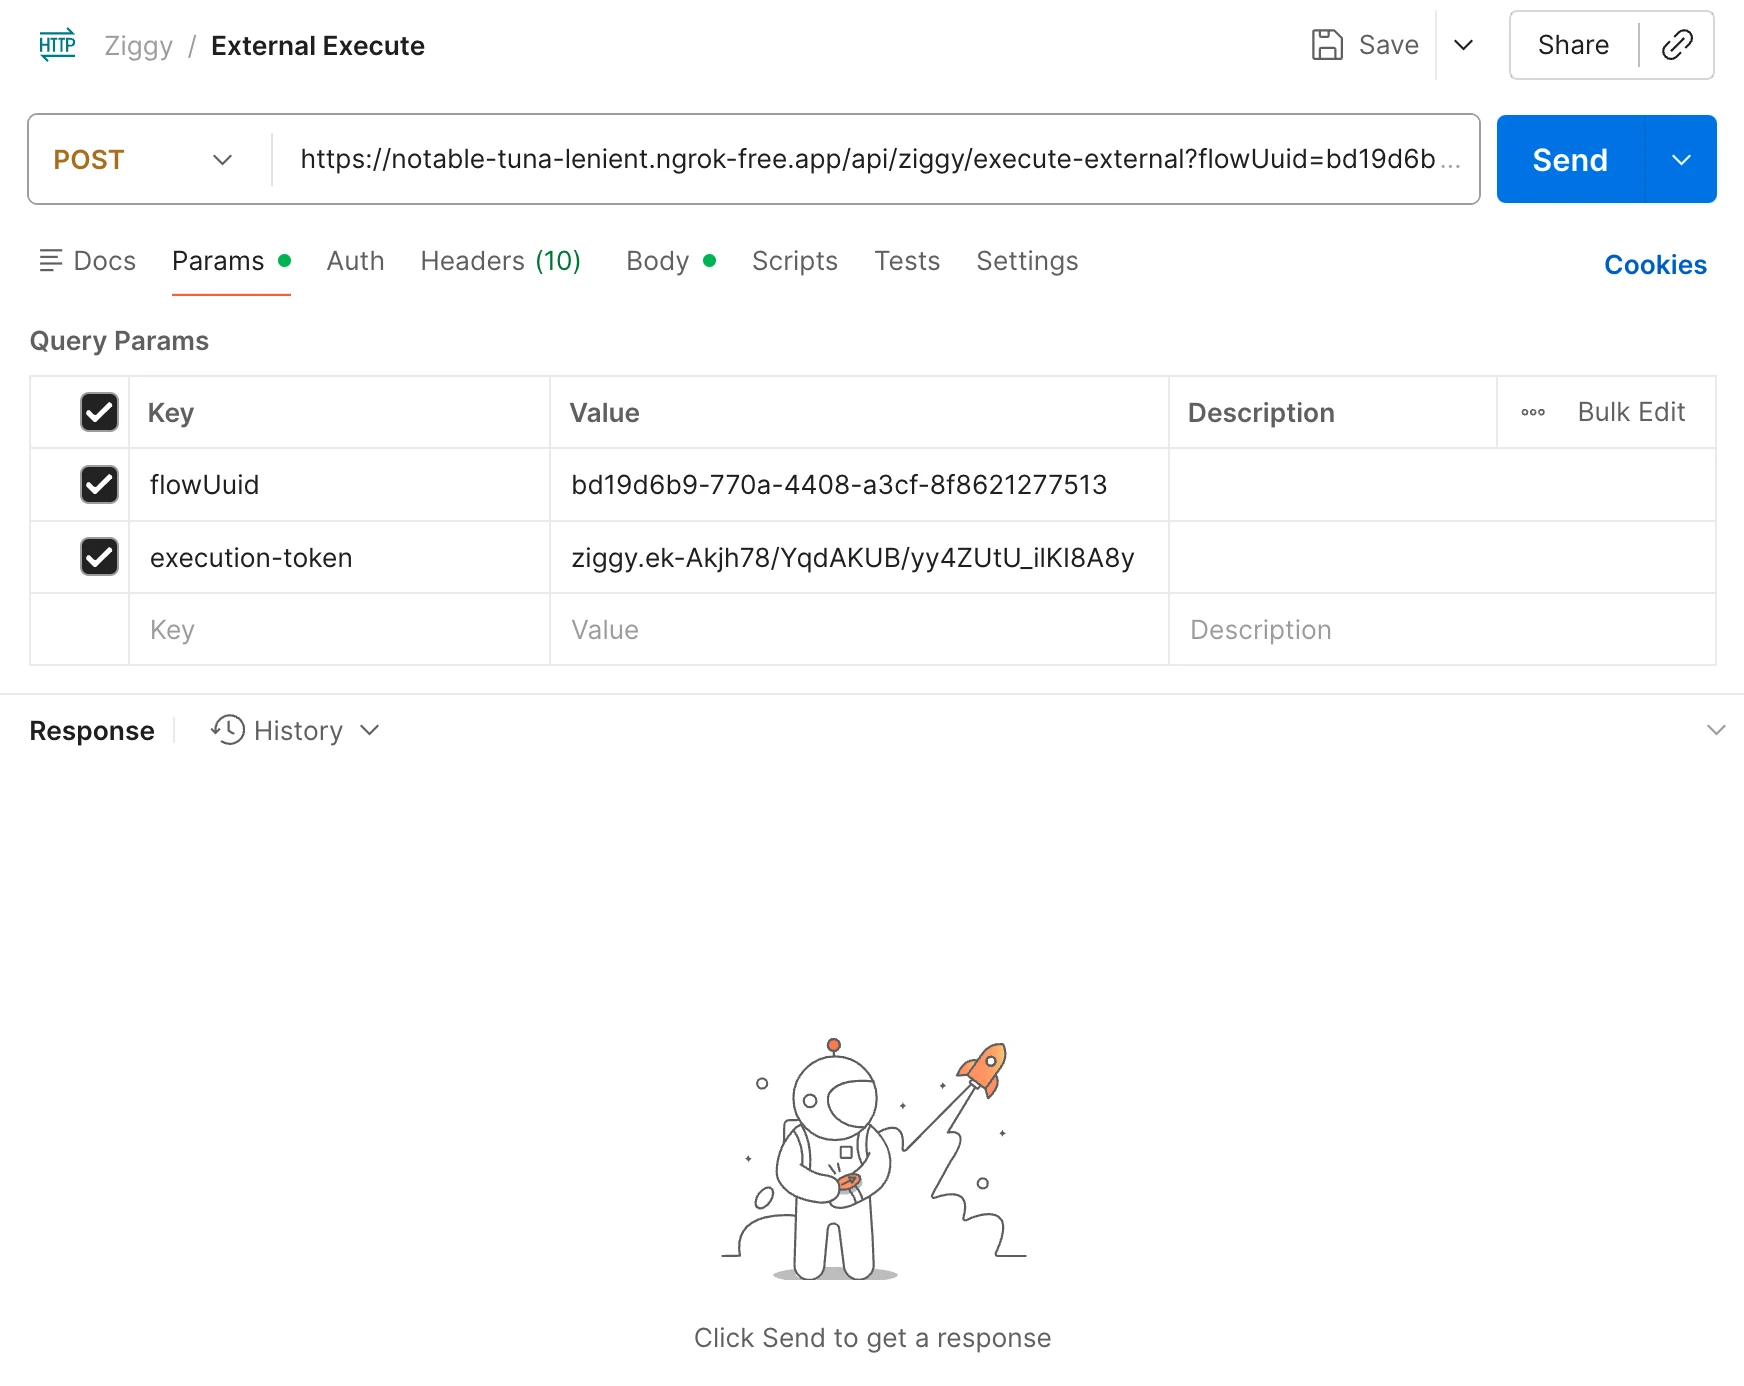Open the Cookies link

coord(1655,265)
